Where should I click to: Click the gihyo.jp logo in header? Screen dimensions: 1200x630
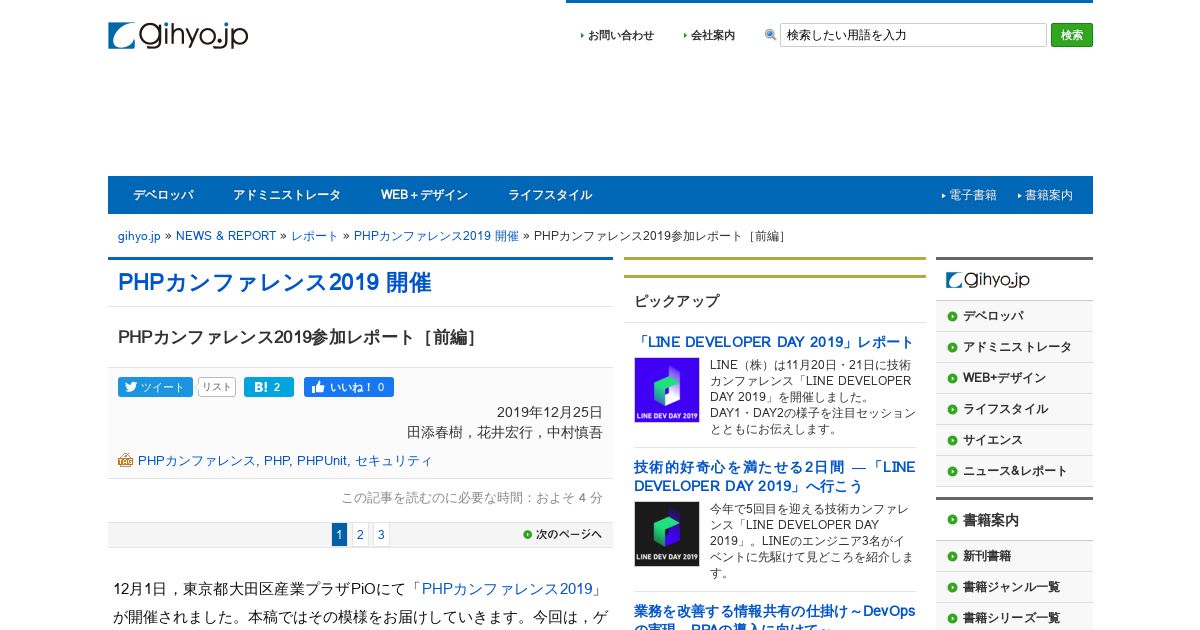click(x=178, y=35)
